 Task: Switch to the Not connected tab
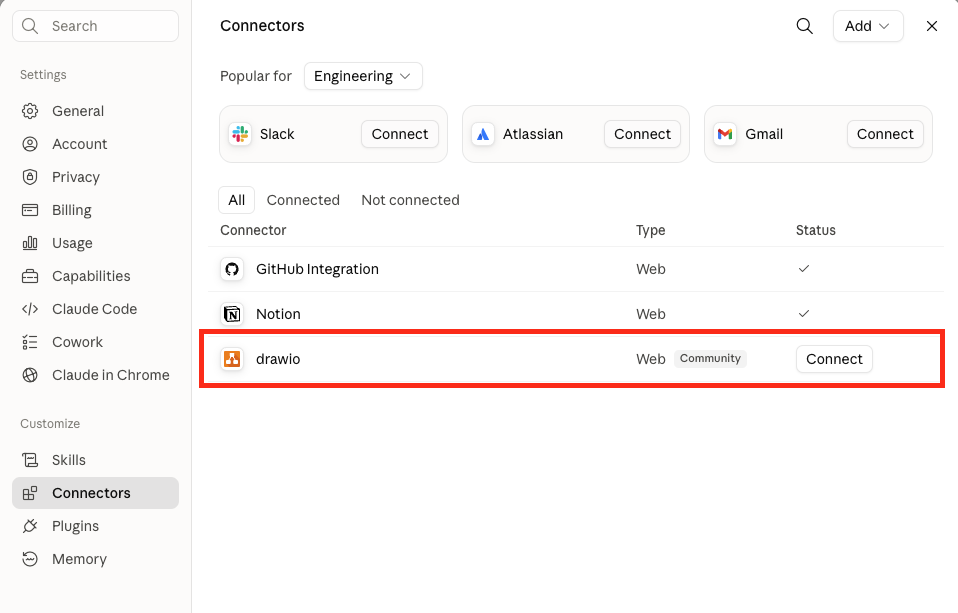[411, 200]
